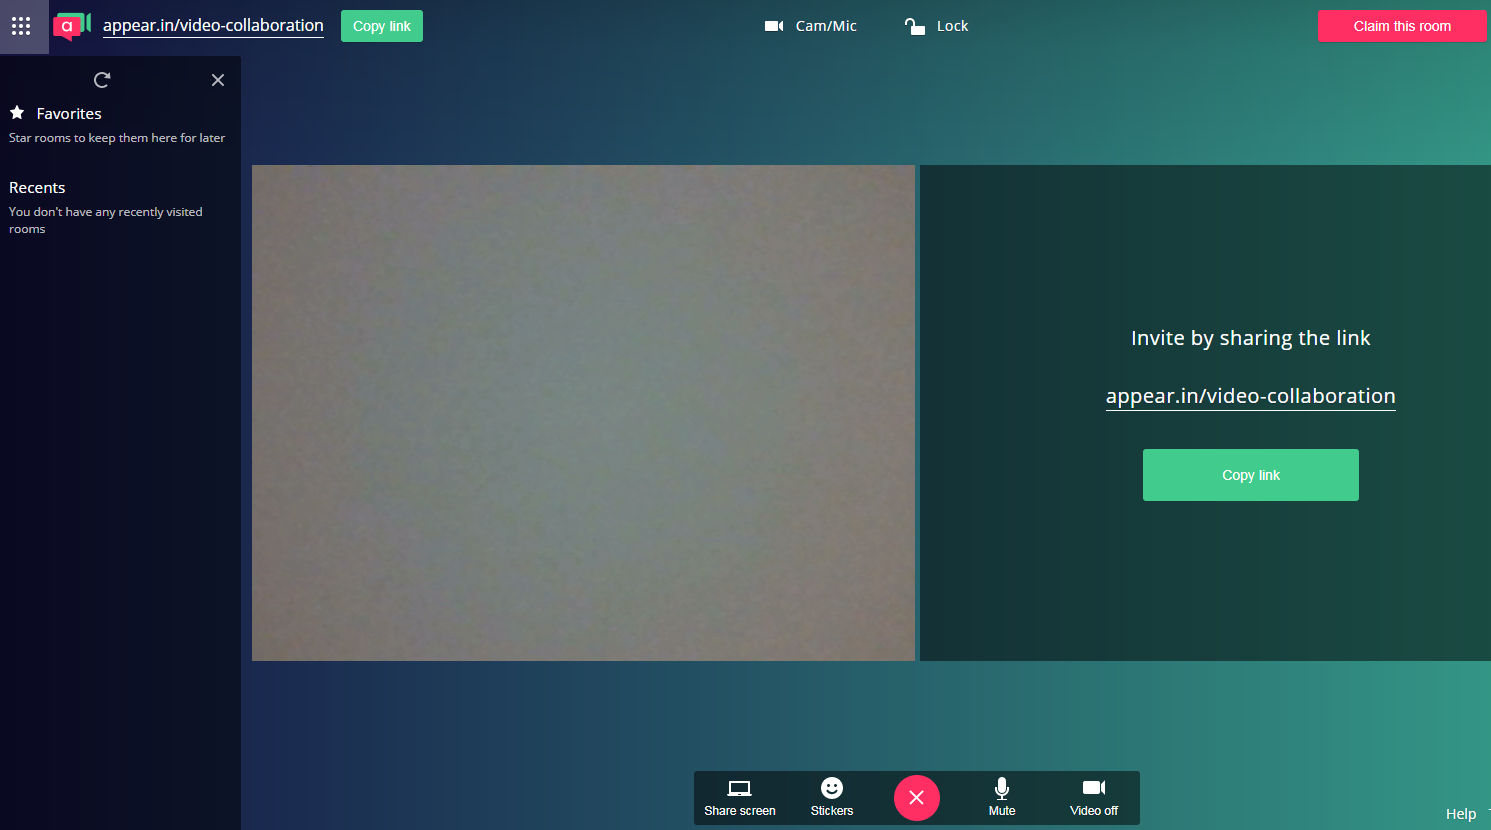1491x830 pixels.
Task: Open Cam/Mic settings
Action: click(811, 26)
